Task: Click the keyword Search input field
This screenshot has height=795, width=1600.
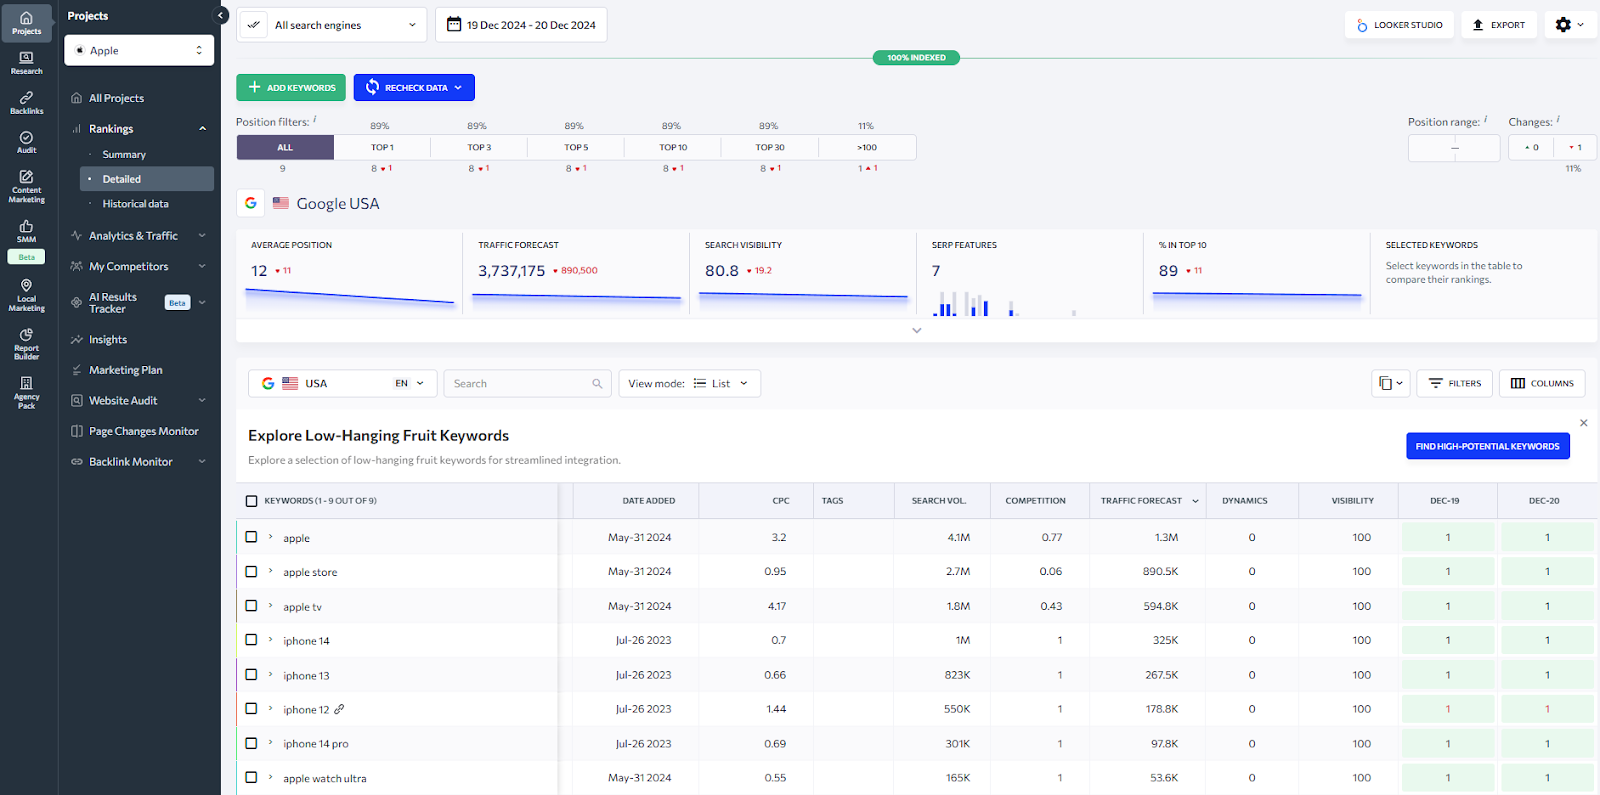Action: [x=528, y=384]
